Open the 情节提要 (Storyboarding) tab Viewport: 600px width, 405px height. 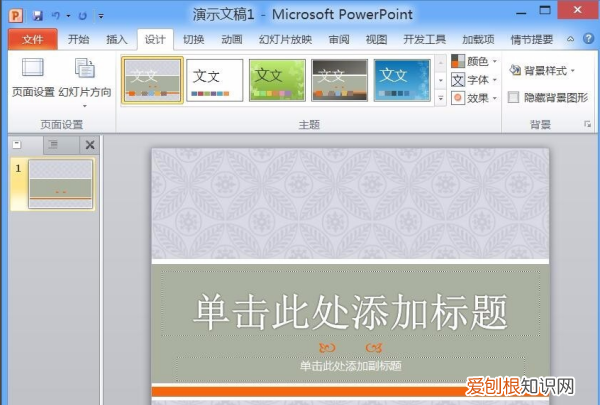532,39
